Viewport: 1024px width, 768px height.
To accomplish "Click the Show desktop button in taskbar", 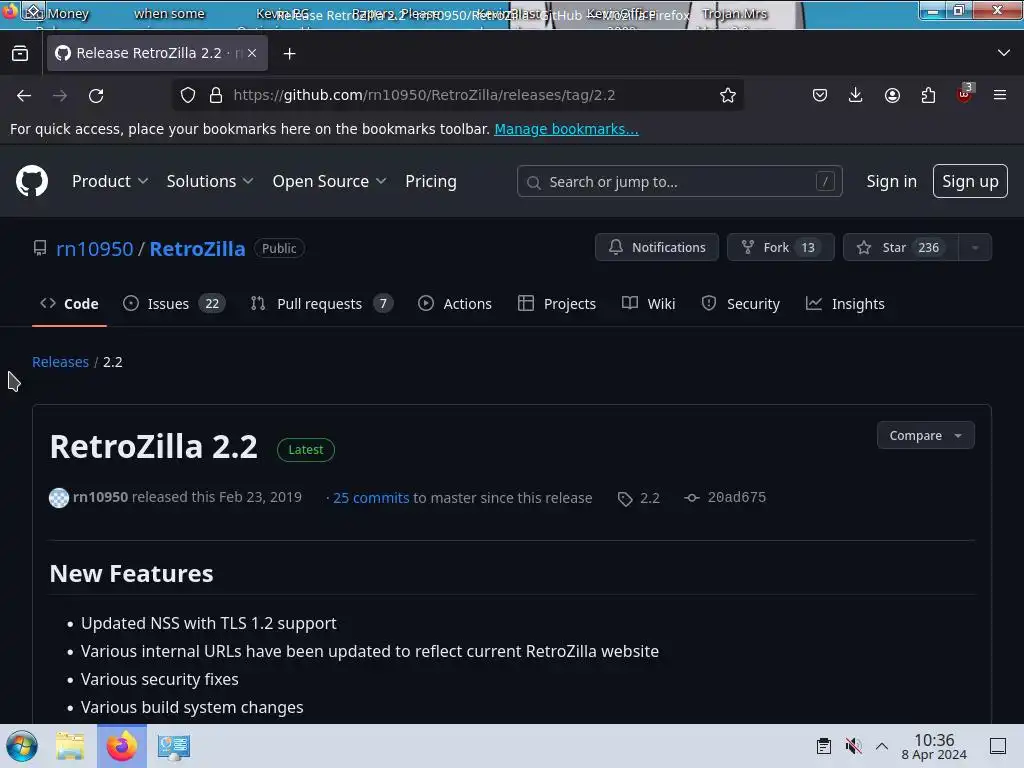I will (x=998, y=746).
